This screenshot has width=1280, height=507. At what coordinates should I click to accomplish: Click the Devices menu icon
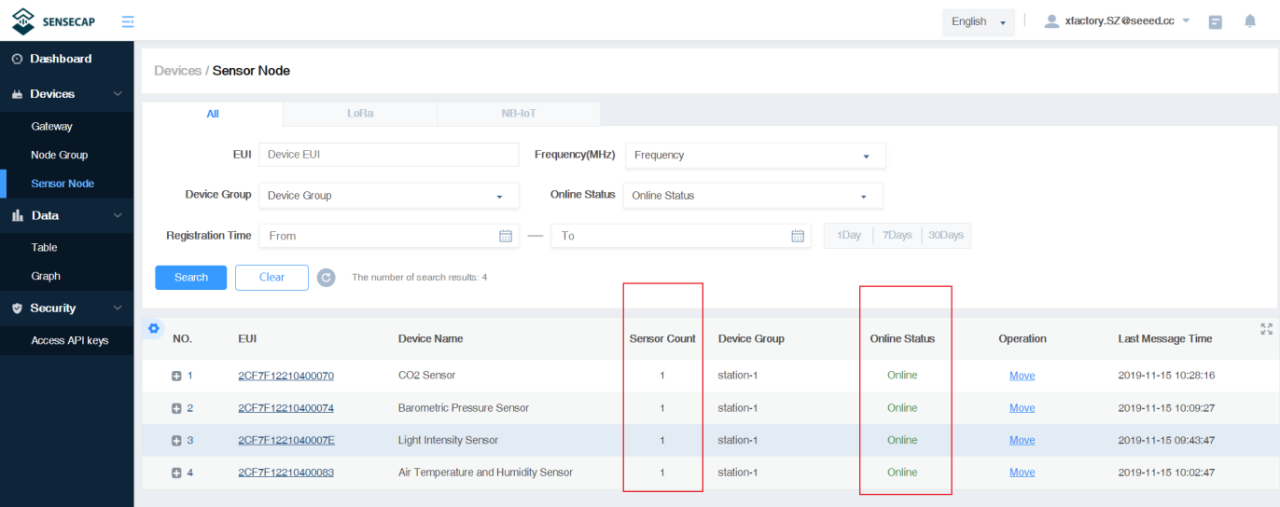coord(17,94)
